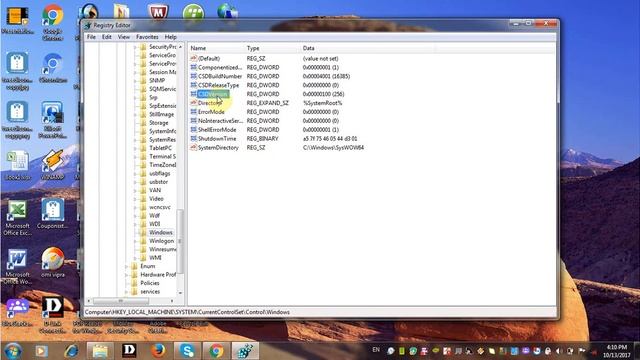Select the CSDReleaseType value entry

(218, 85)
